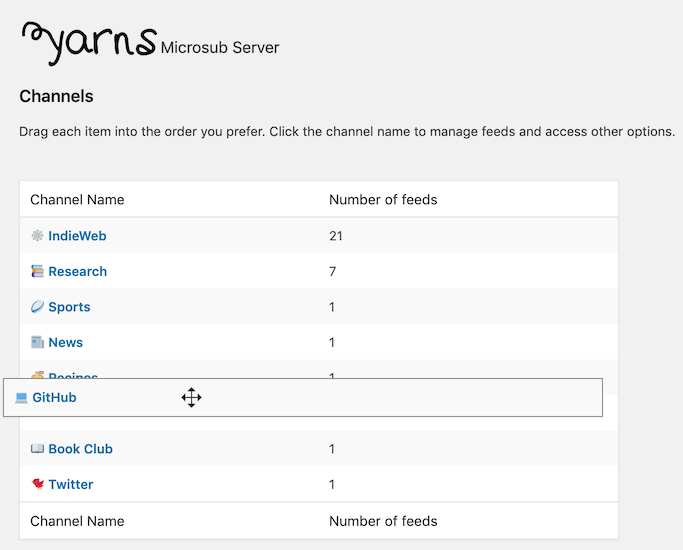Open the Twitter channel link

[71, 484]
